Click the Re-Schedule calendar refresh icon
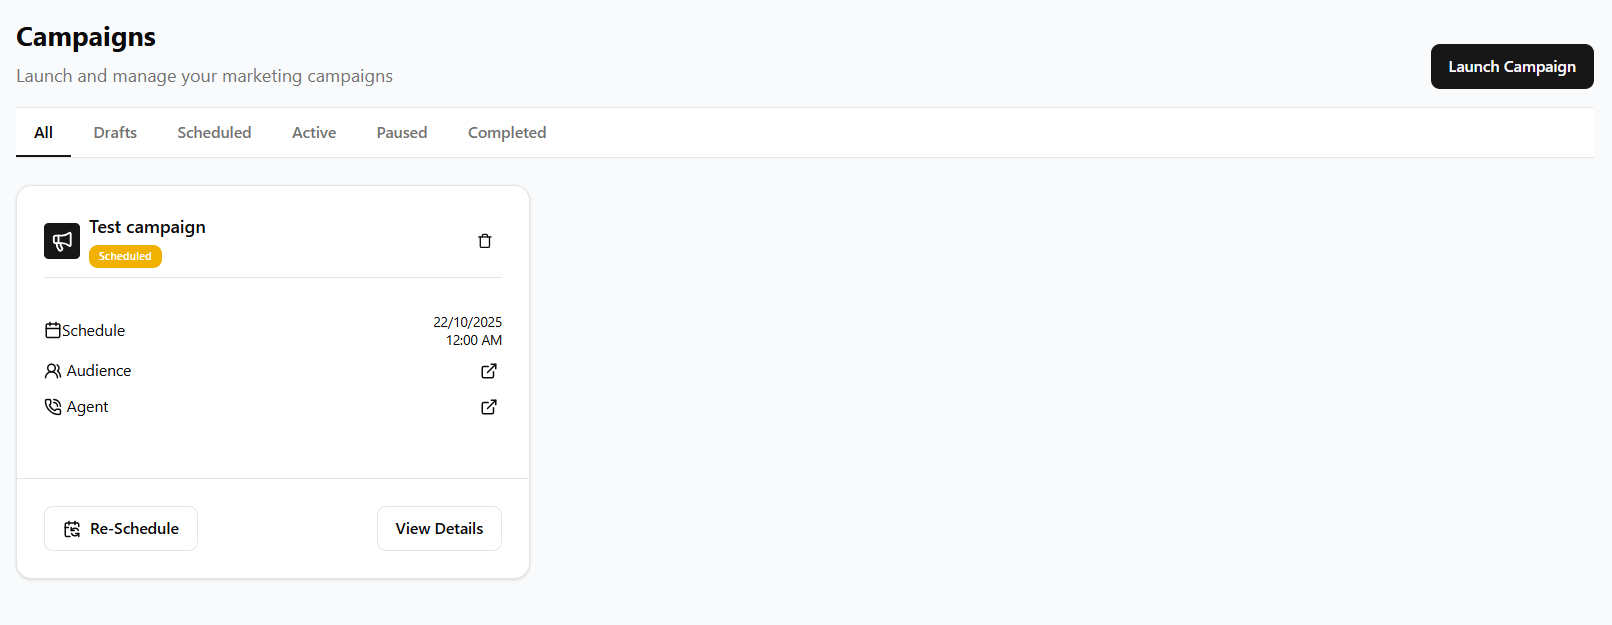The image size is (1612, 625). coord(72,529)
